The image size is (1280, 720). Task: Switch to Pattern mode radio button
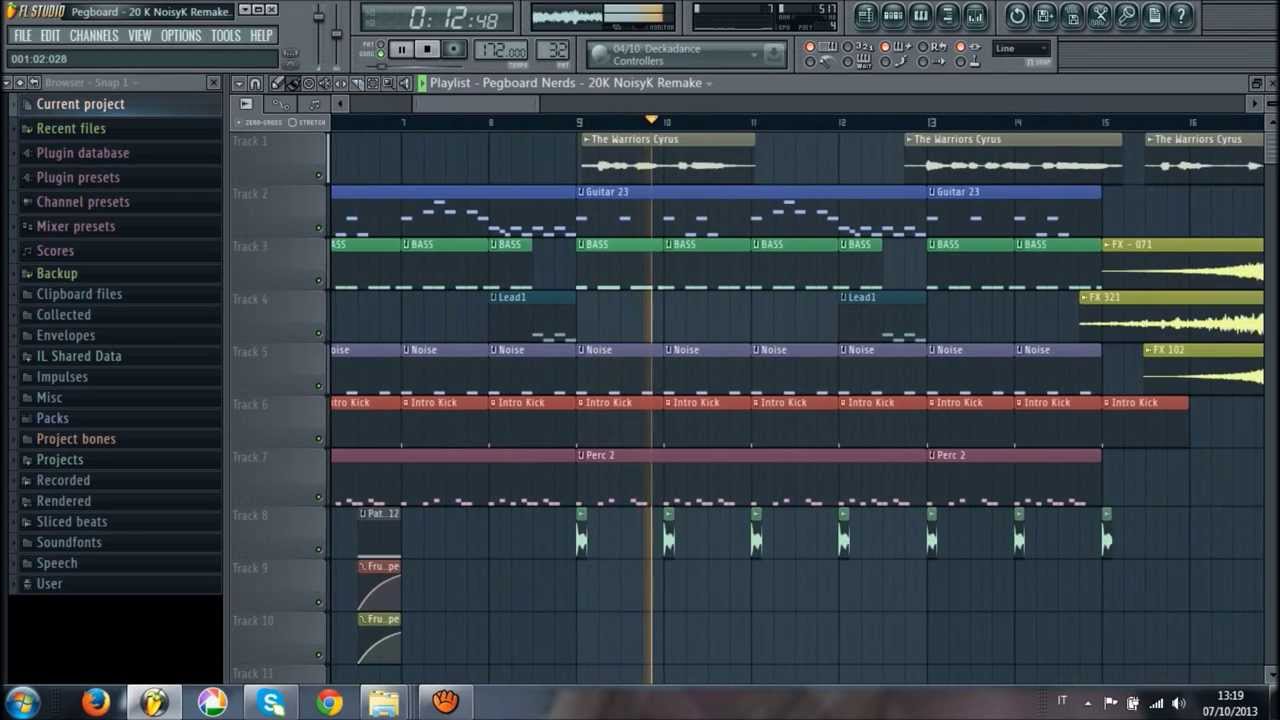pyautogui.click(x=380, y=44)
